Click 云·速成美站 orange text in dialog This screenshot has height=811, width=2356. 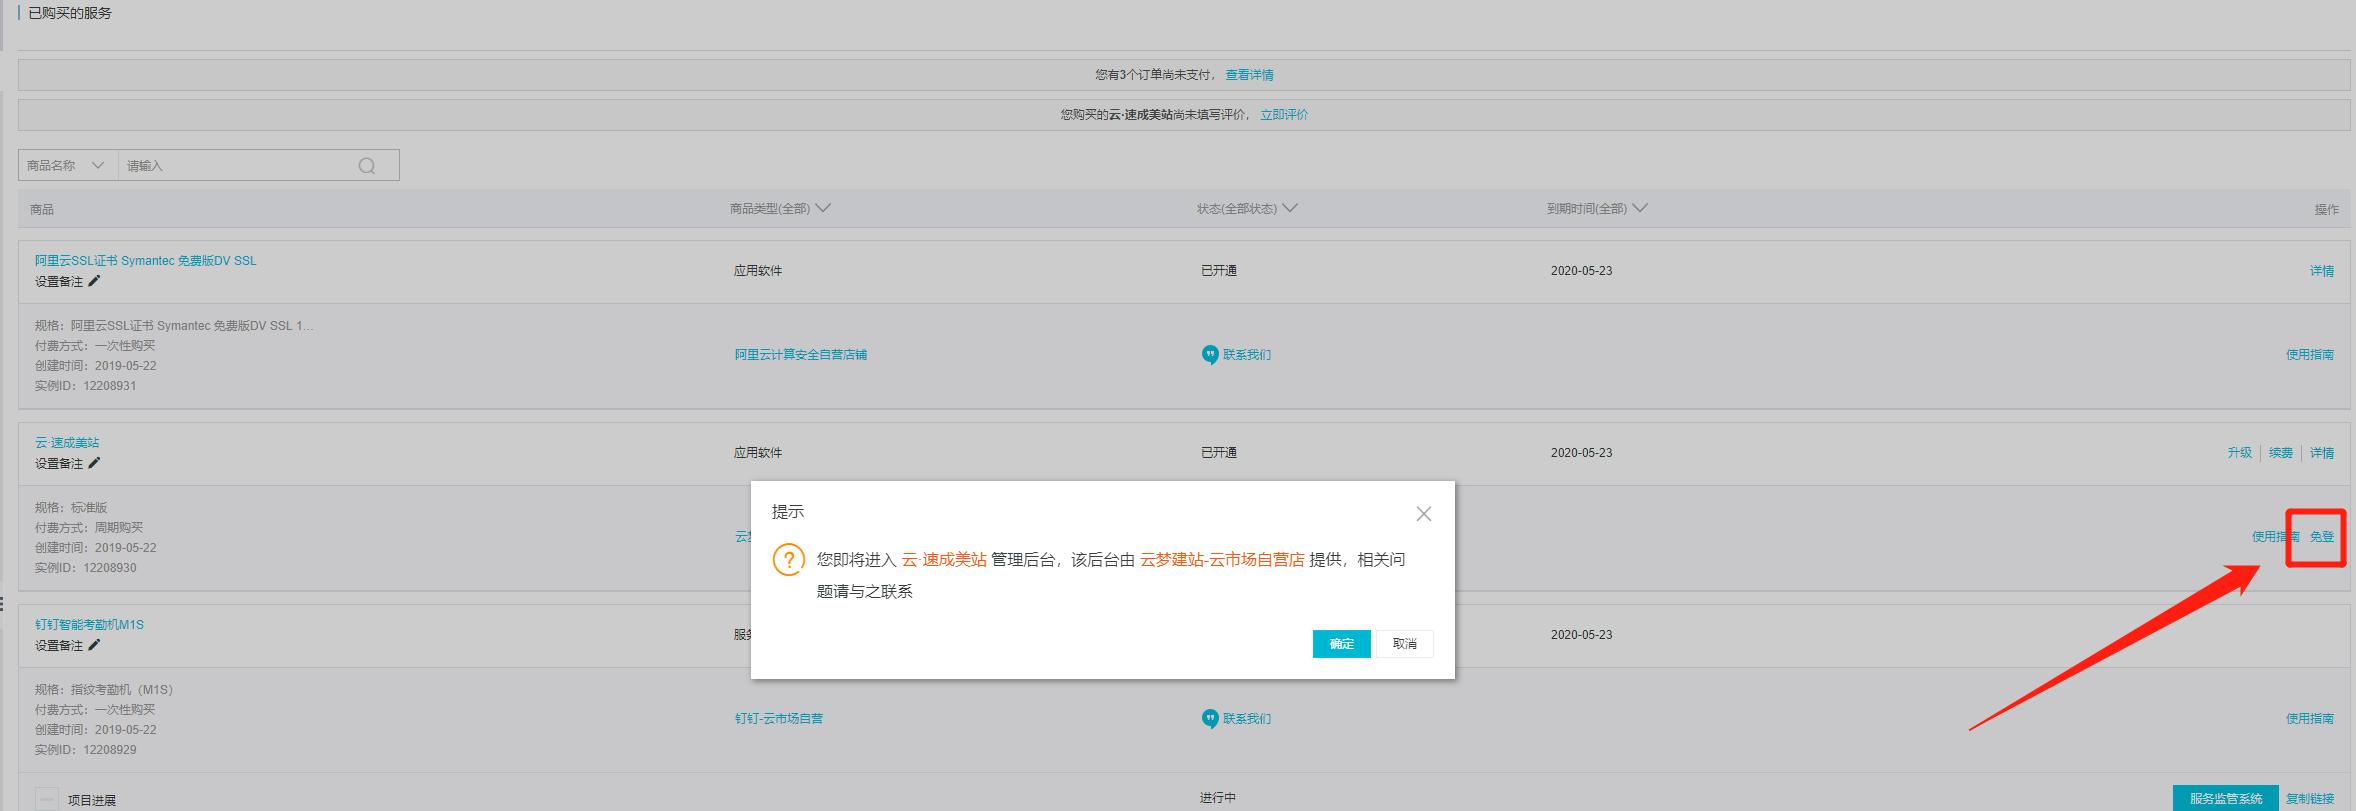(x=944, y=560)
